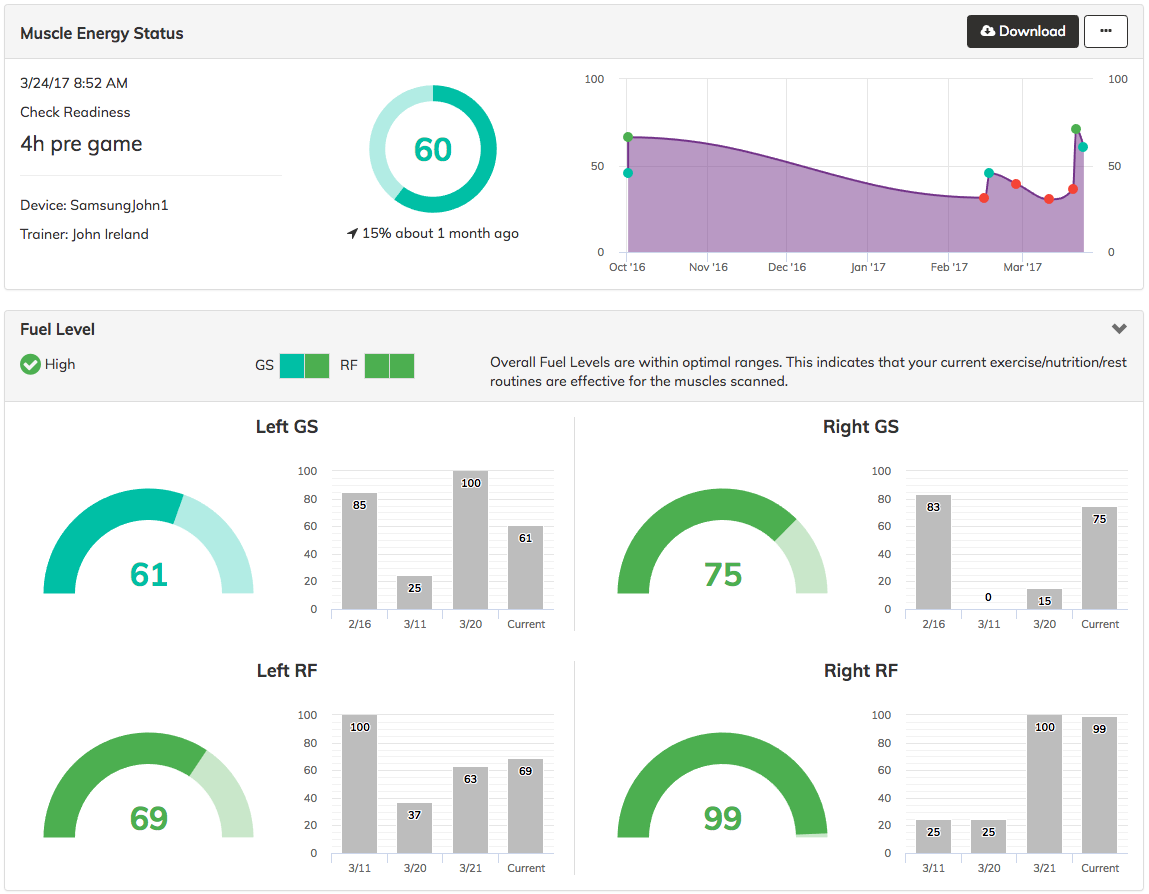The image size is (1149, 894).
Task: Select the Left GS 3/20 bar labeled 100
Action: tap(470, 540)
